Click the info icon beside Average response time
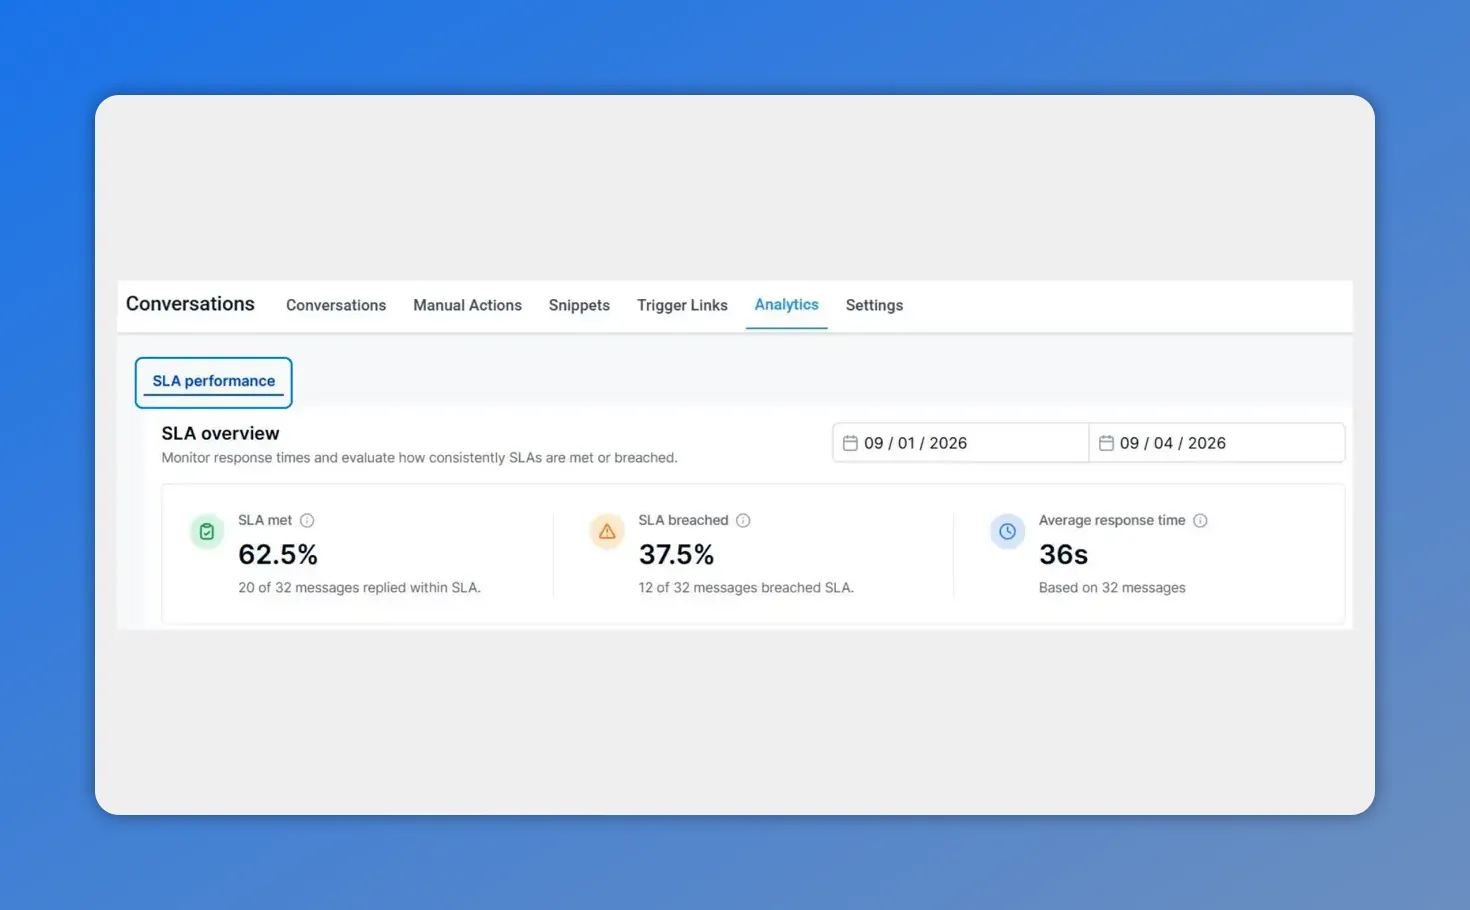Image resolution: width=1470 pixels, height=910 pixels. pyautogui.click(x=1200, y=520)
